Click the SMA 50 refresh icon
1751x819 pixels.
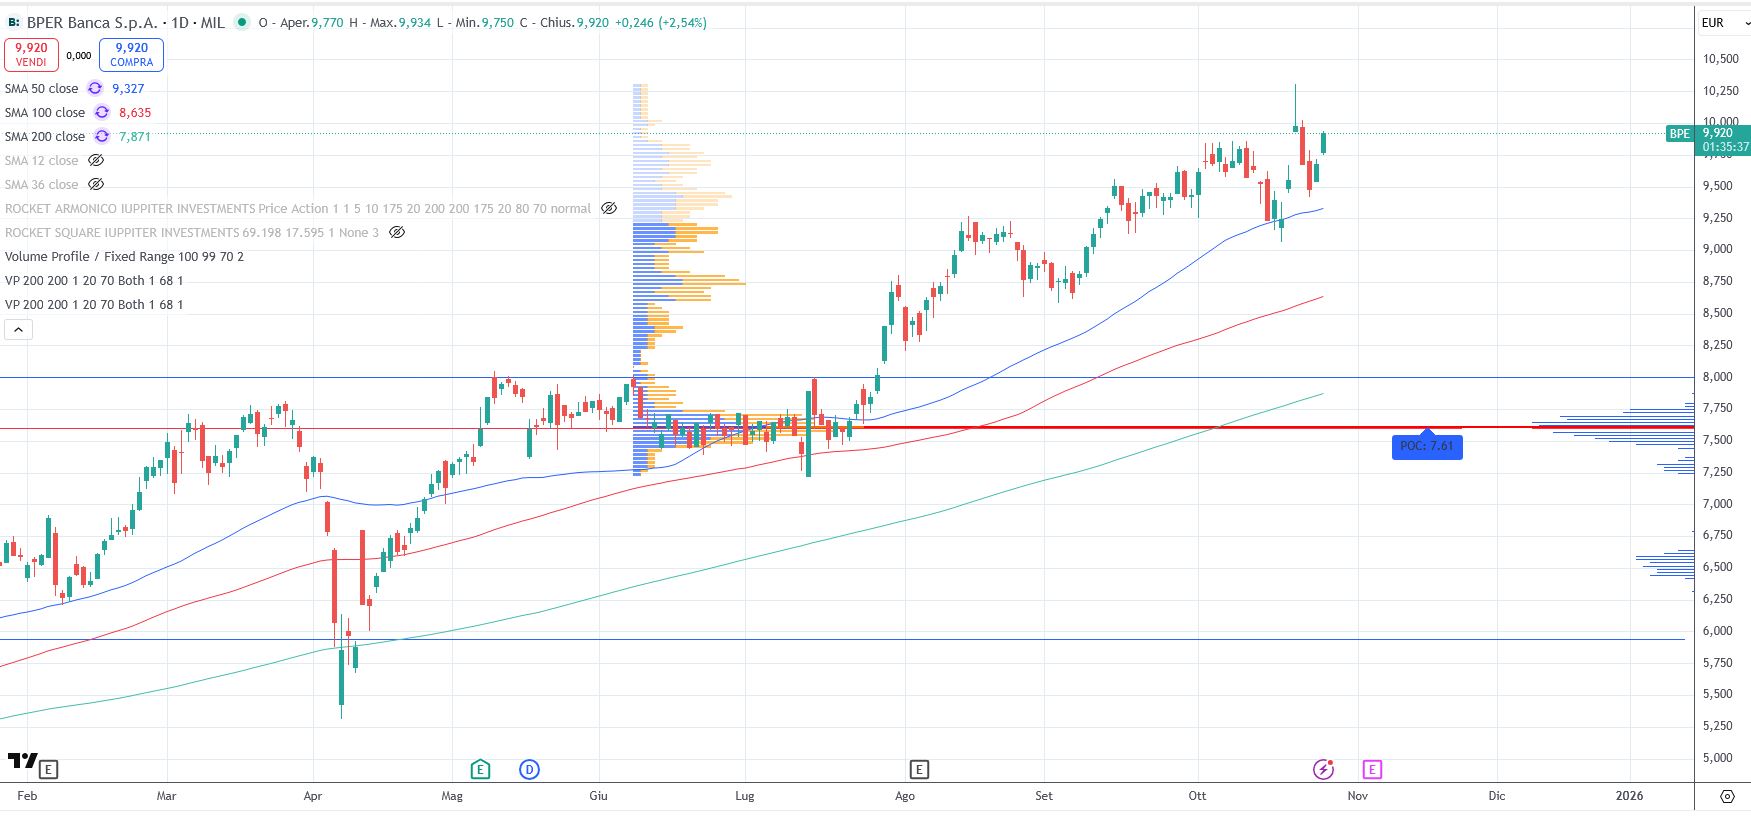tap(95, 88)
